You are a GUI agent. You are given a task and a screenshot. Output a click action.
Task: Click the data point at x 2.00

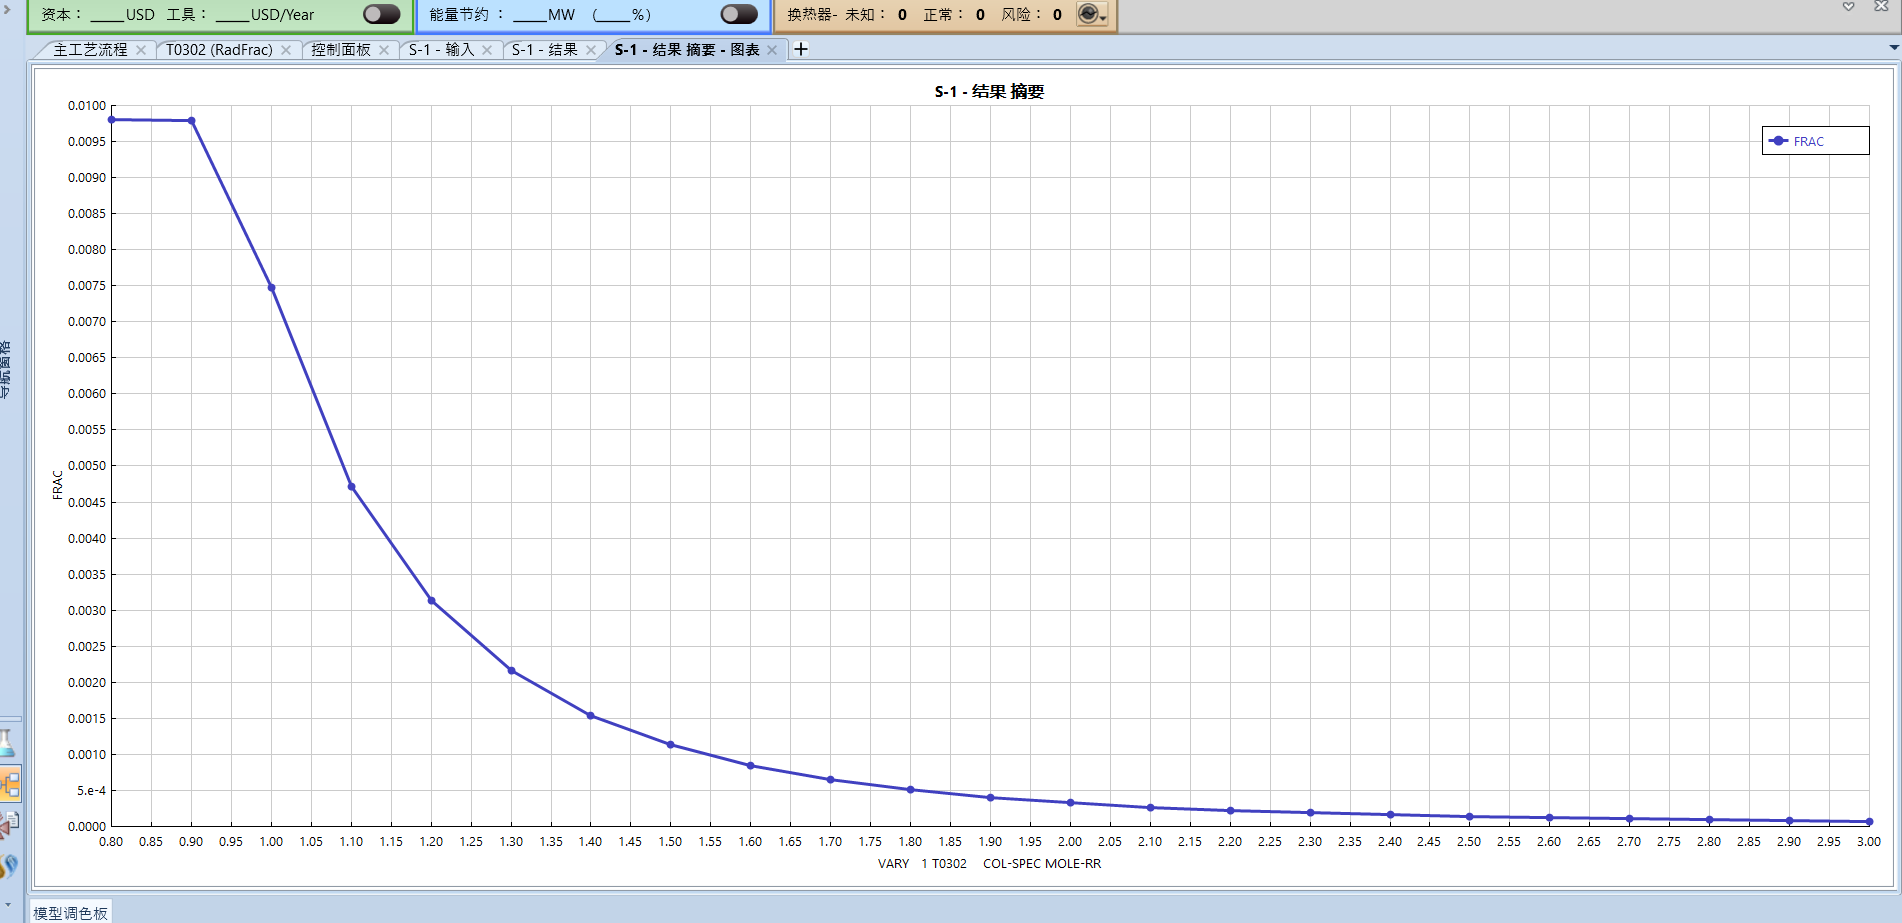coord(1071,803)
